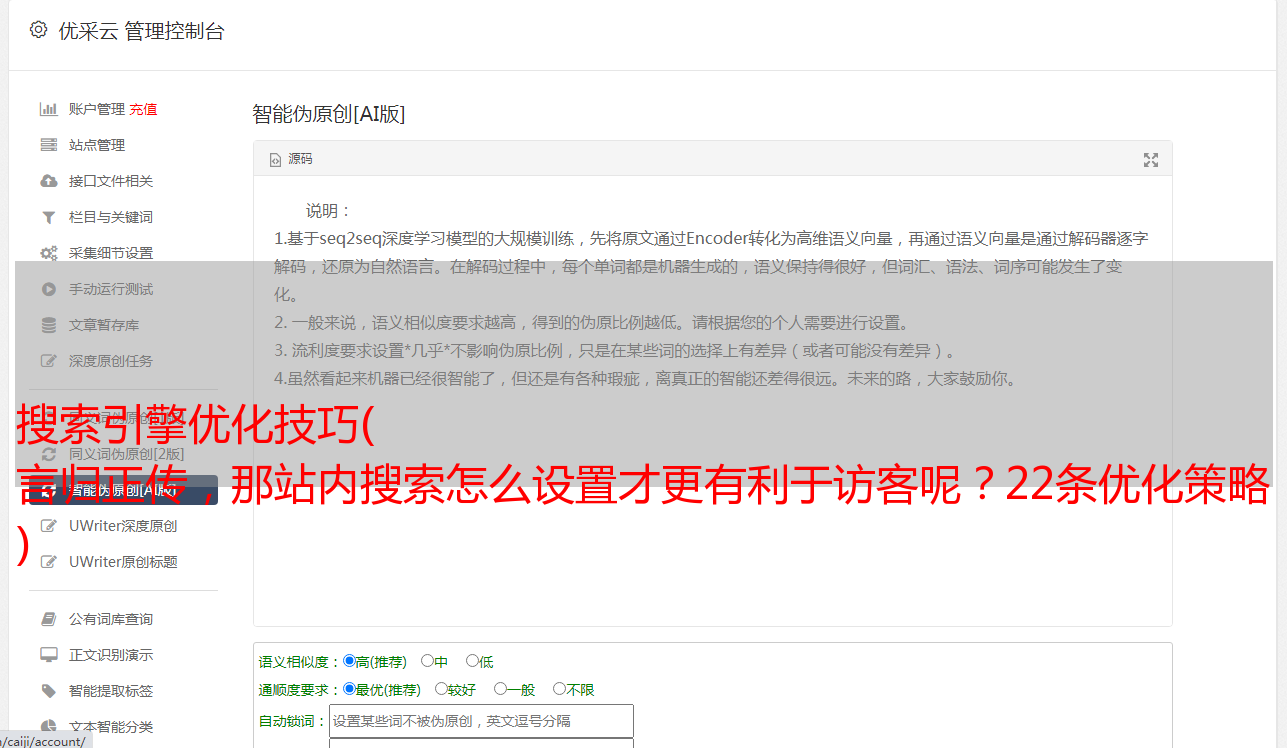Click the server icon next to 站点管理
1287x748 pixels.
point(48,145)
